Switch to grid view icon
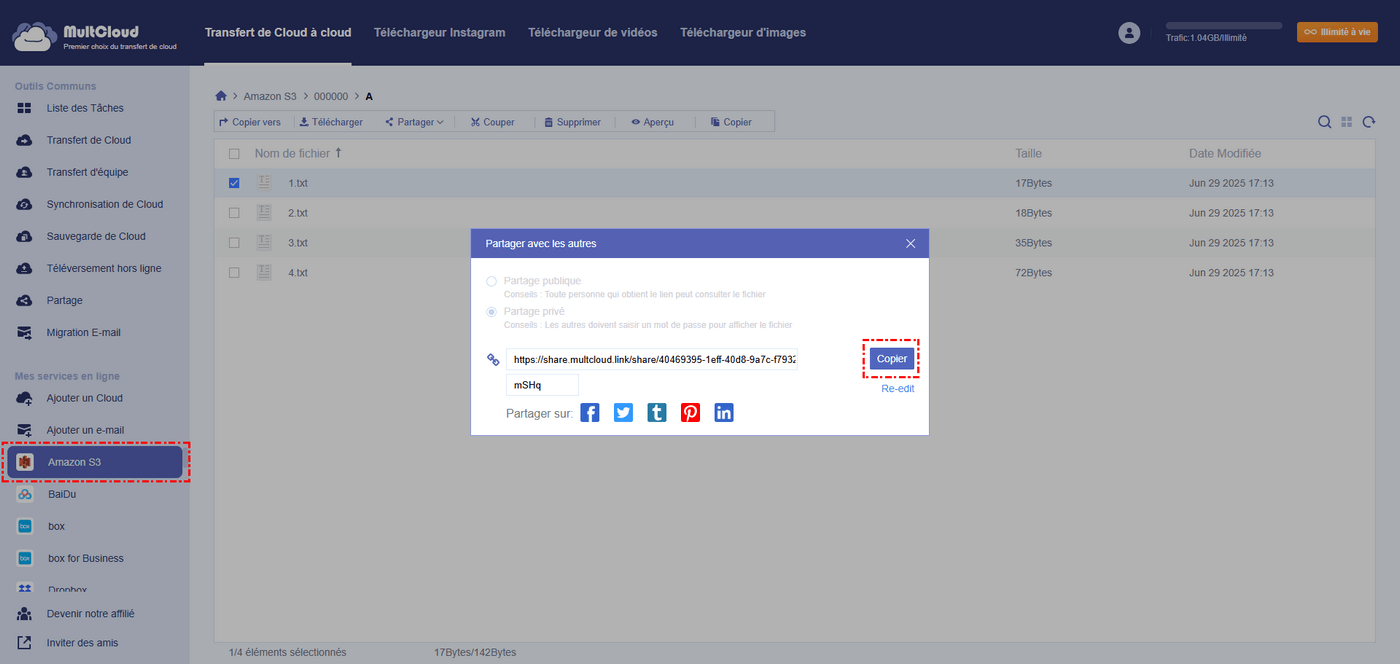 [1347, 122]
